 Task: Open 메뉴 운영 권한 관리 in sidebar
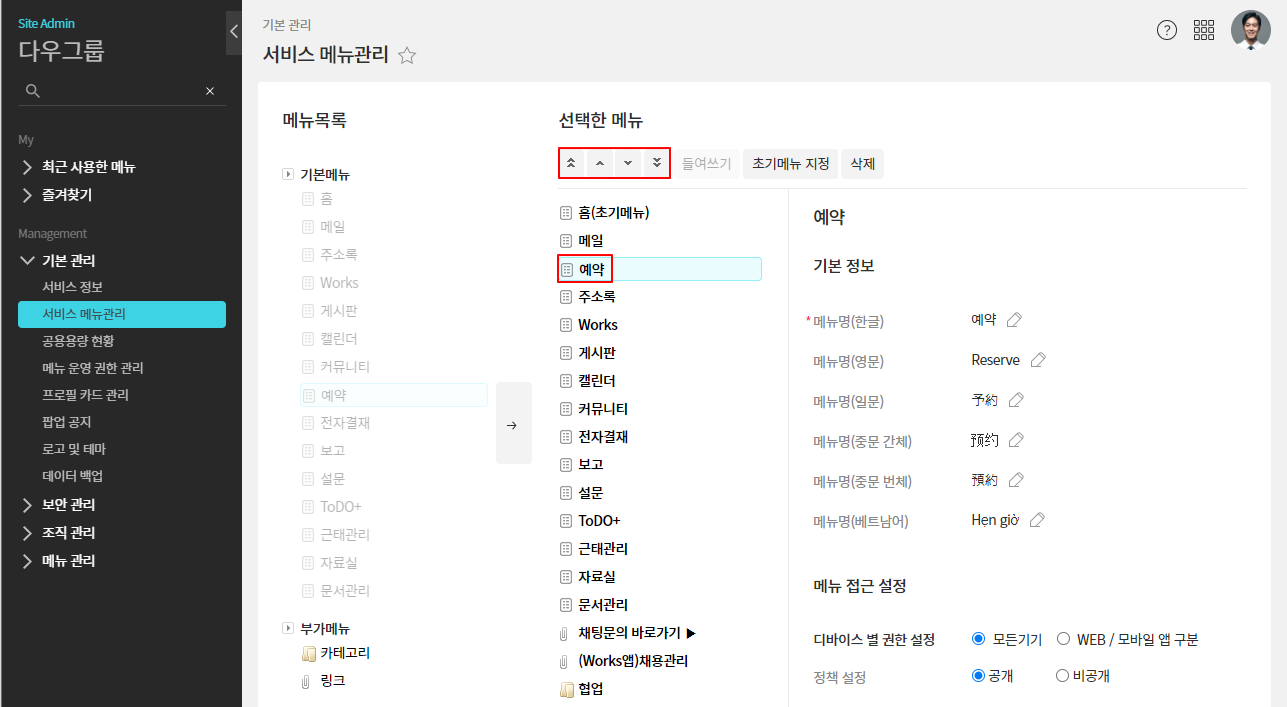(93, 368)
